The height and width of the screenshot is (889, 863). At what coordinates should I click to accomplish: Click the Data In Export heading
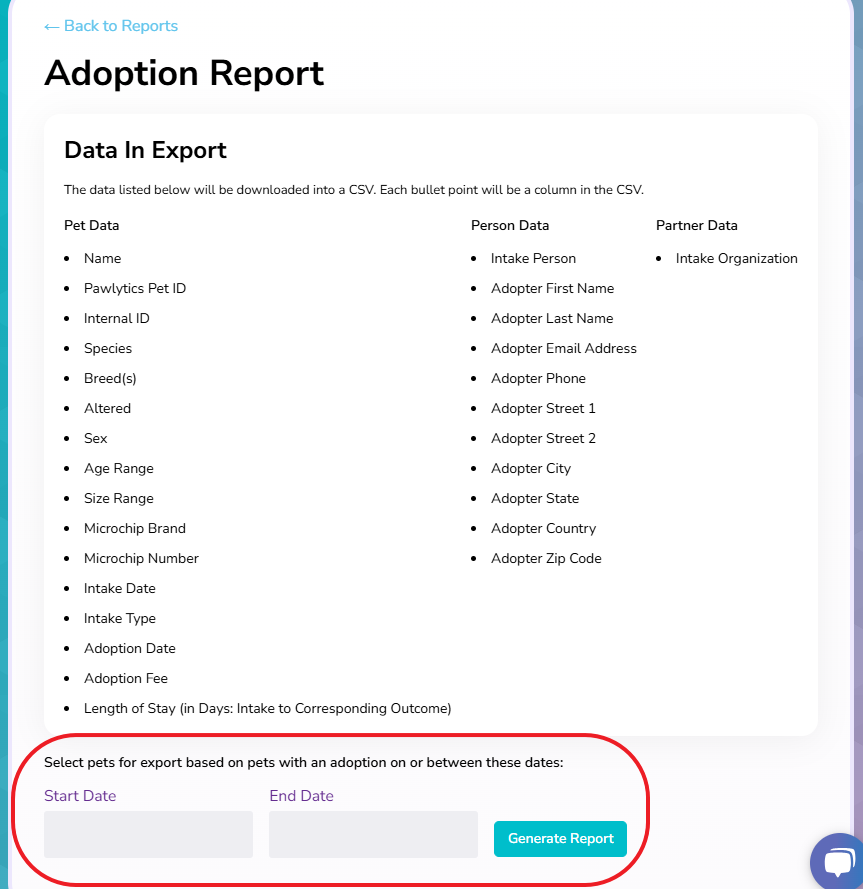click(x=145, y=150)
